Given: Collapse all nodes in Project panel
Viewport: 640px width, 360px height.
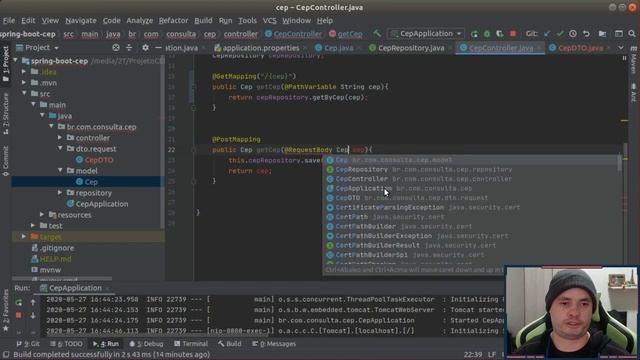Looking at the screenshot, I should pos(129,48).
